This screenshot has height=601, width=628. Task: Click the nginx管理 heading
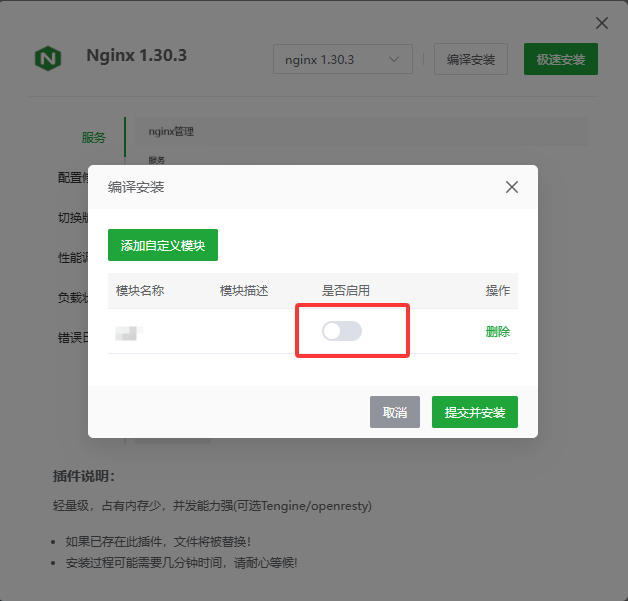click(171, 131)
